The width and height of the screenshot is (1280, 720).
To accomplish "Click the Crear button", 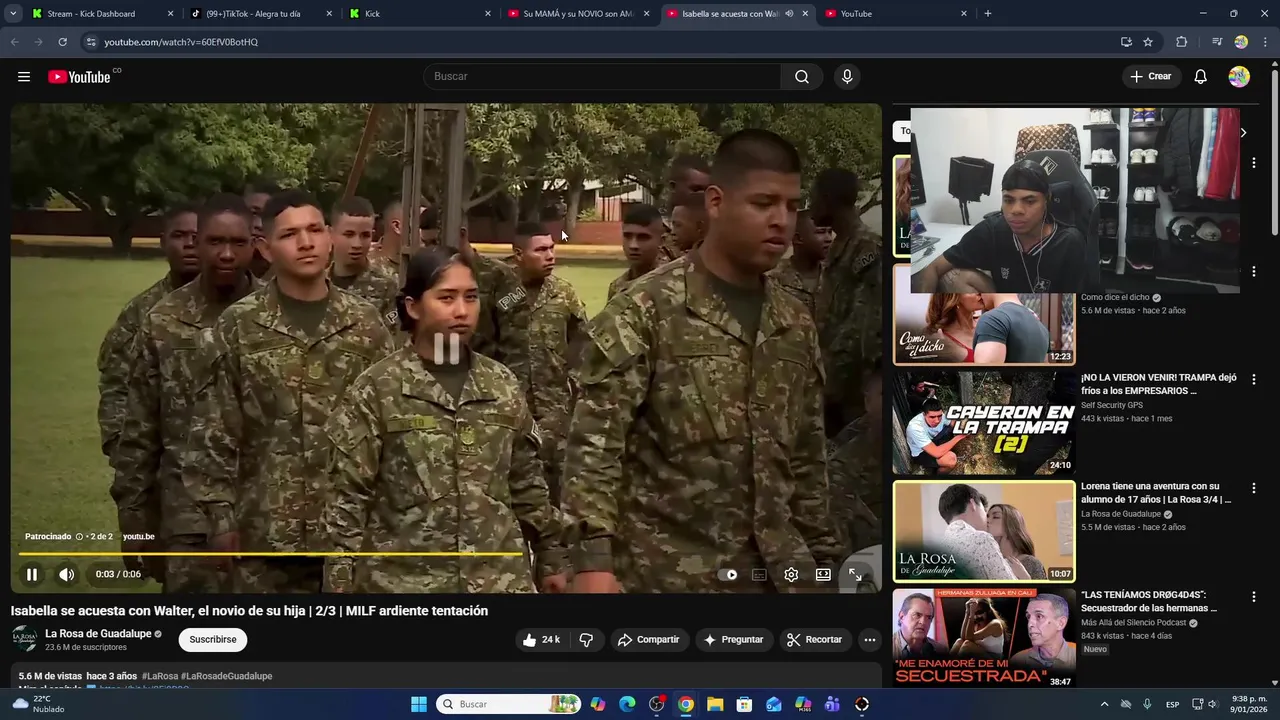I will coord(1151,77).
